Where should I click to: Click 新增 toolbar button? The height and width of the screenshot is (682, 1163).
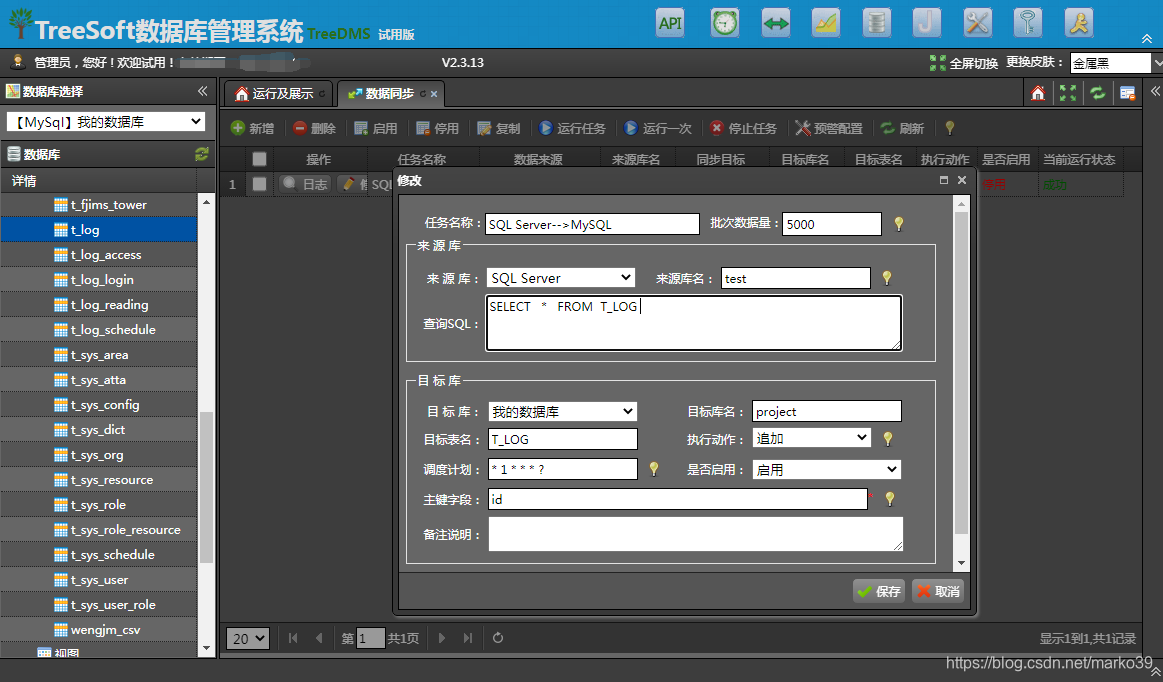coord(252,128)
